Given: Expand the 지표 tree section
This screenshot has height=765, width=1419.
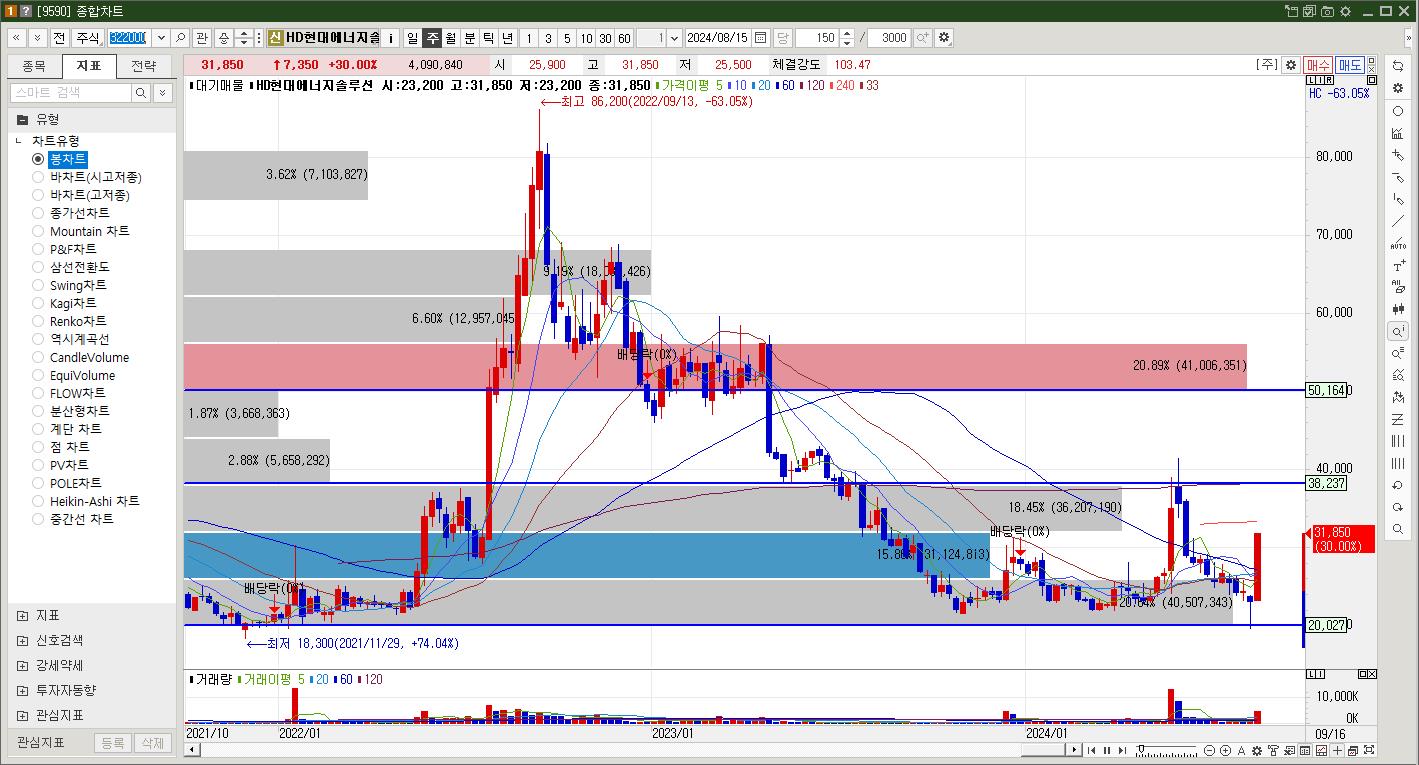Looking at the screenshot, I should [22, 615].
